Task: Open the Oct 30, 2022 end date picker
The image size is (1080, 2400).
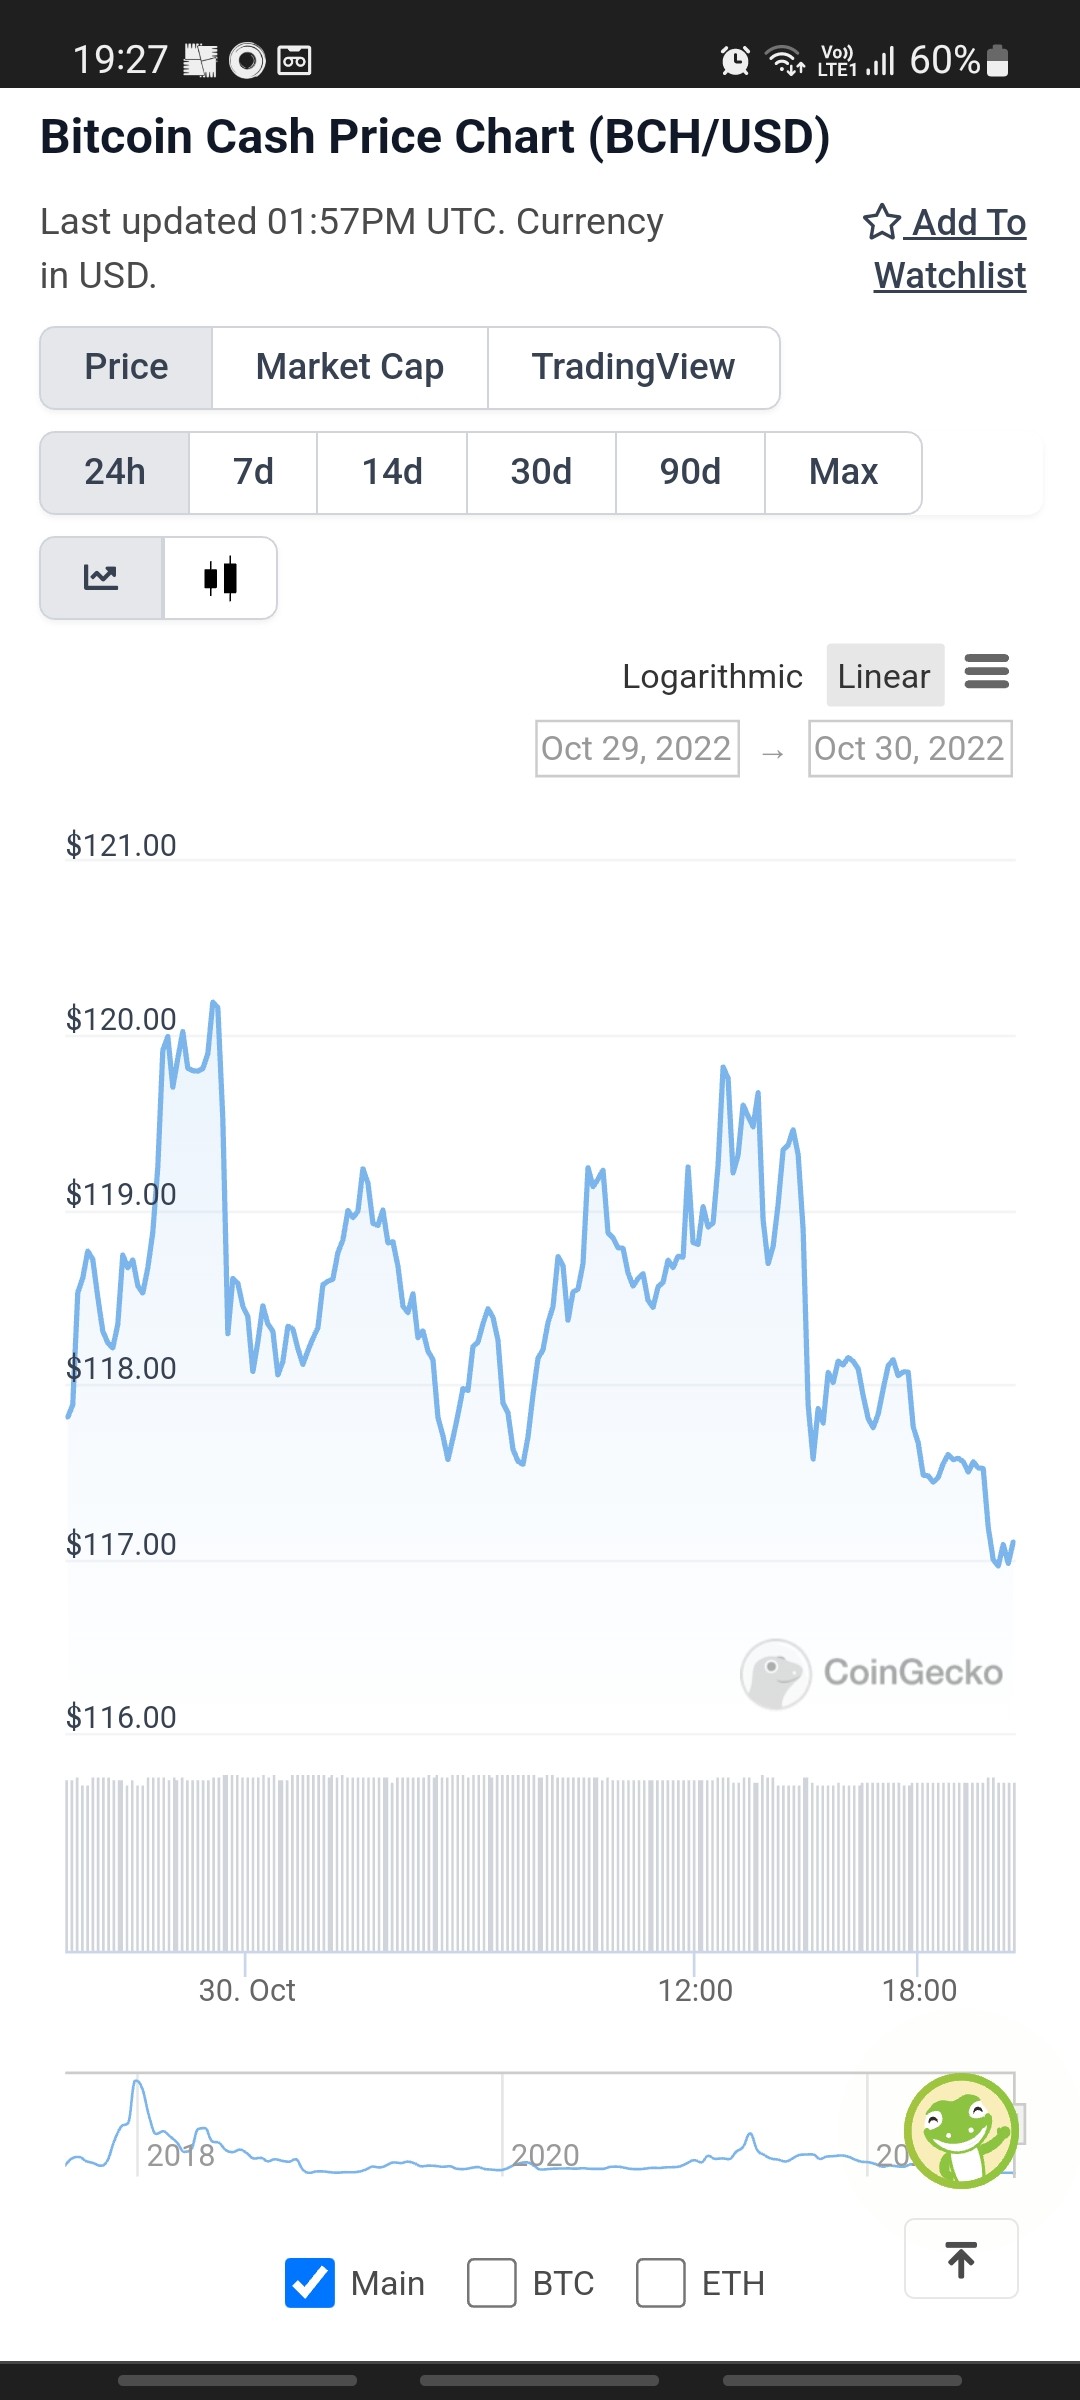Action: click(x=910, y=748)
